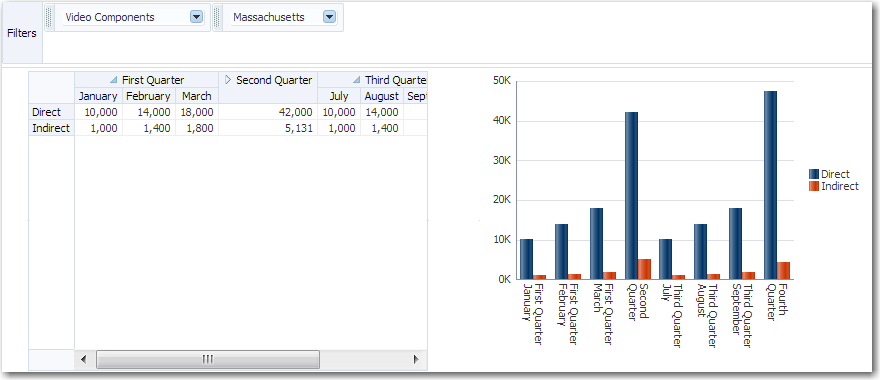Select the August column header
The image size is (880, 380).
(382, 96)
